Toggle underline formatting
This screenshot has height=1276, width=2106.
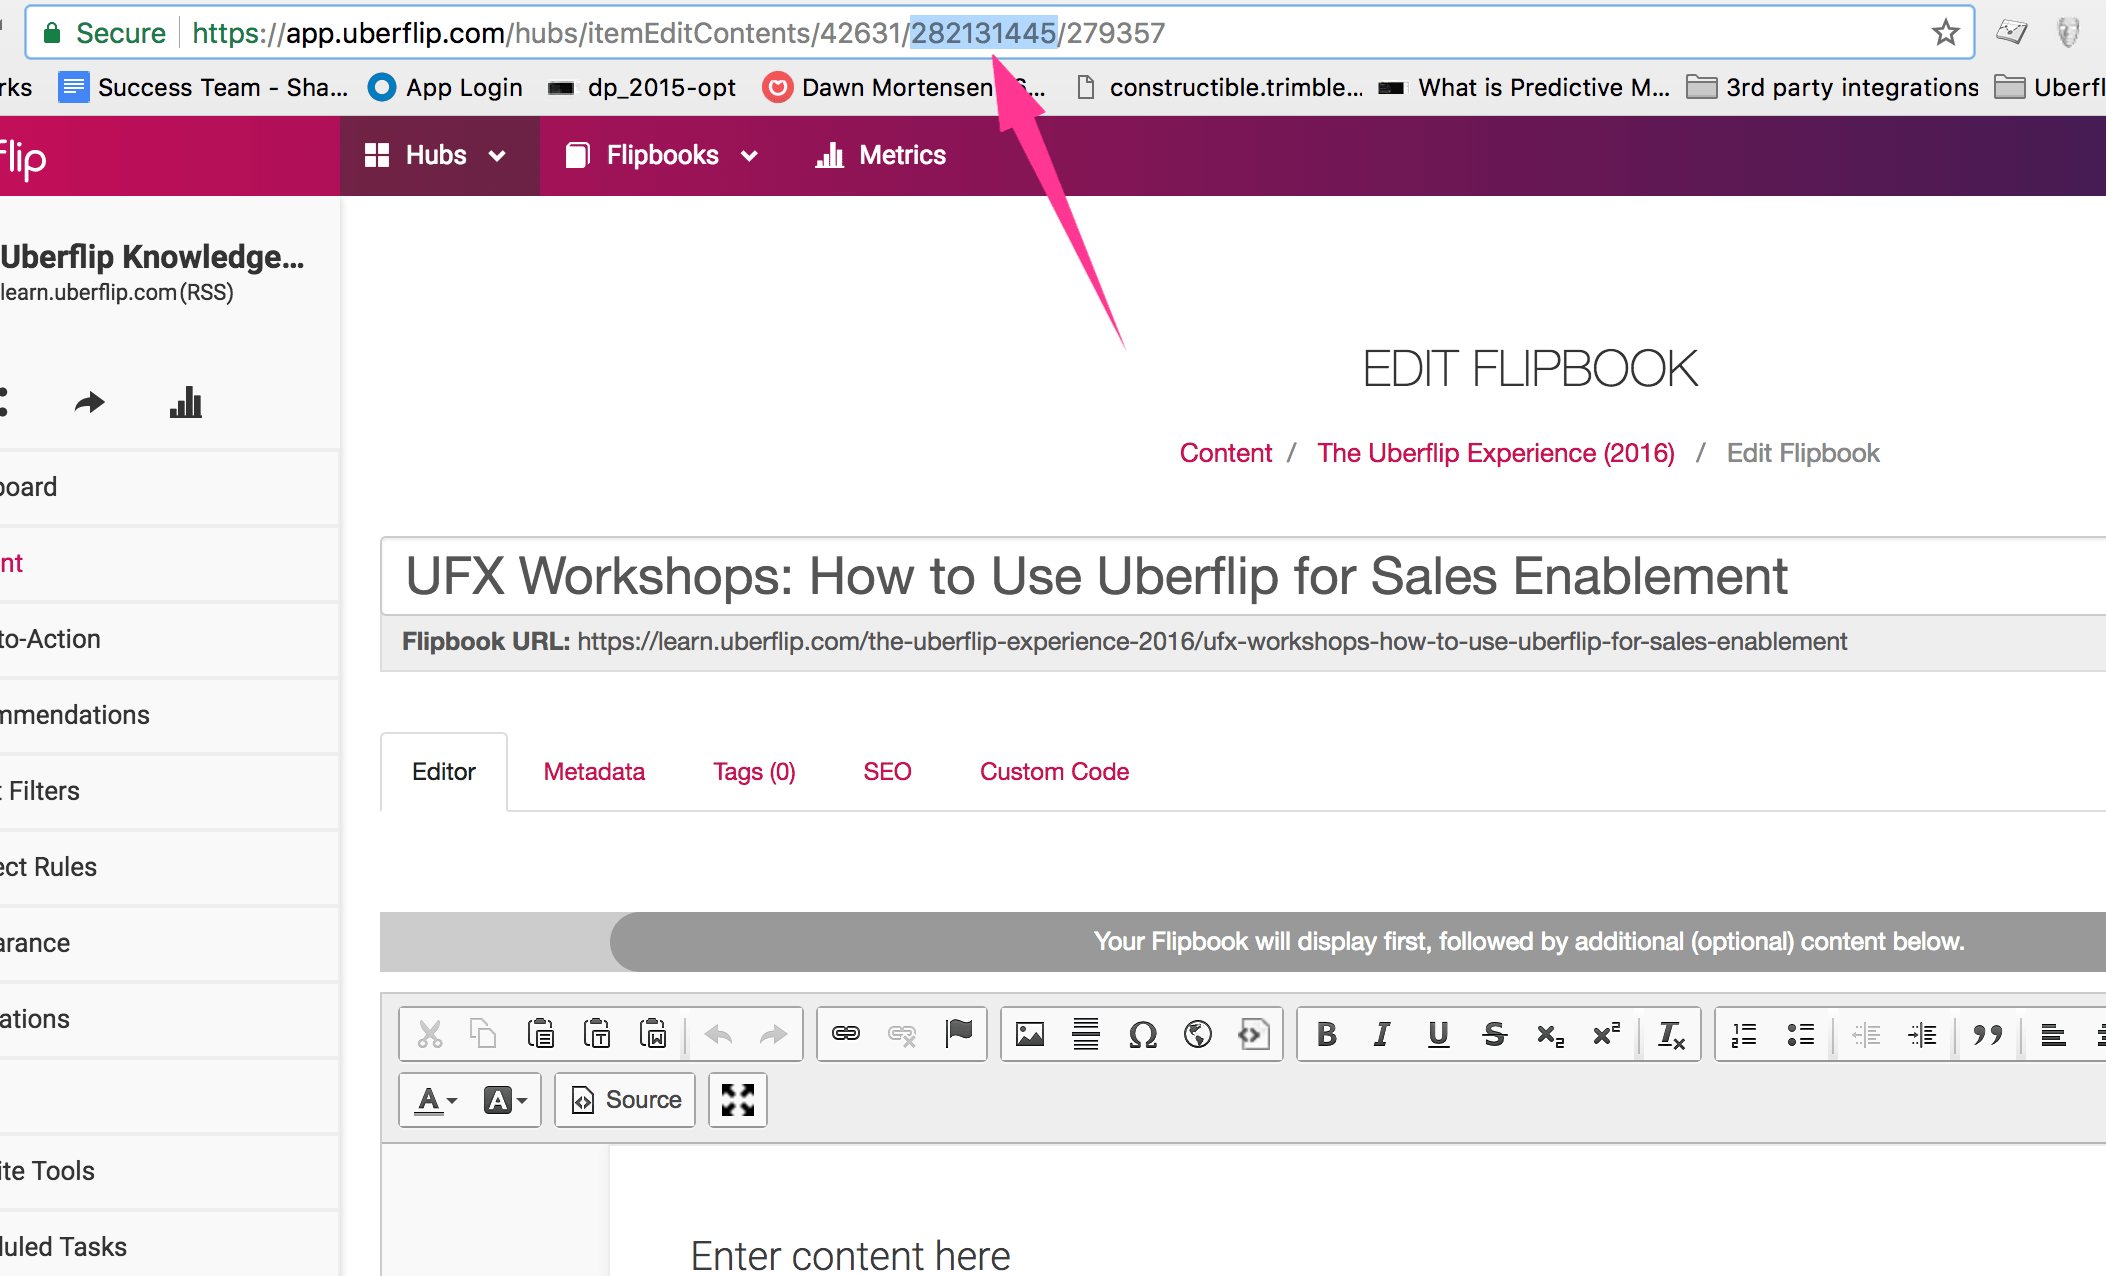tap(1438, 1034)
